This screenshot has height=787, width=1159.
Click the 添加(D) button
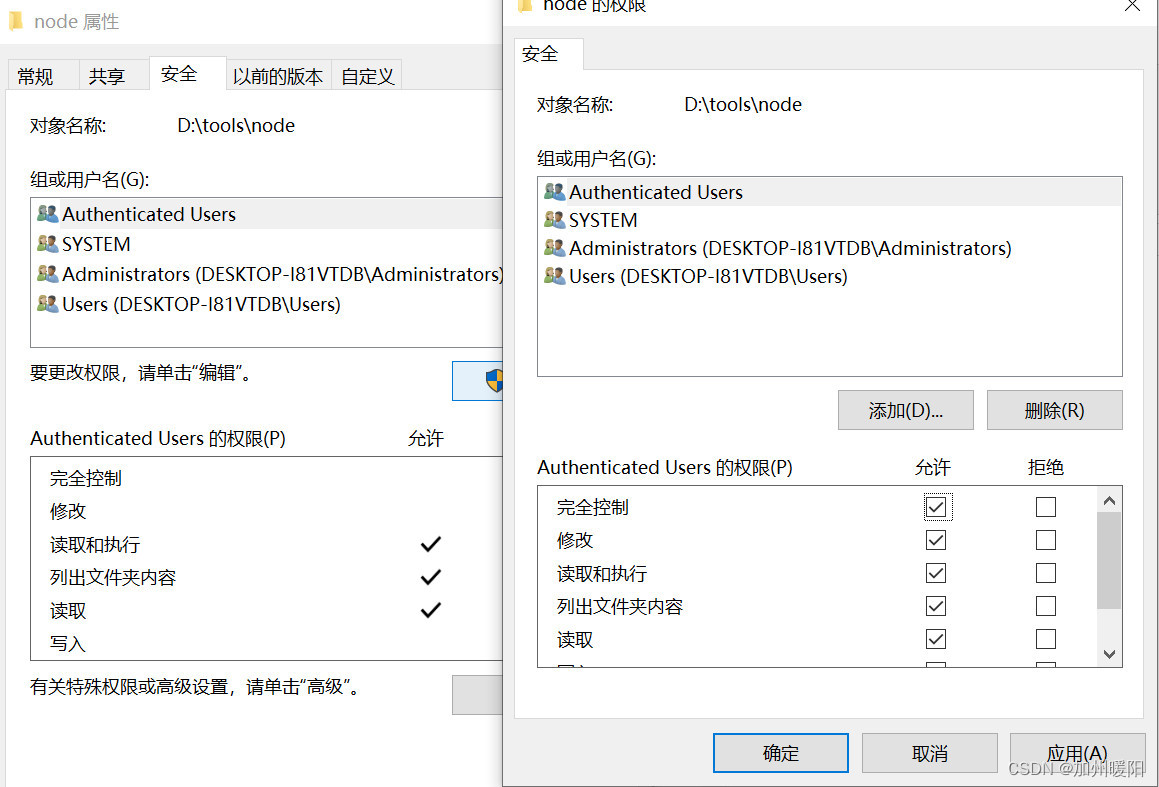tap(905, 409)
